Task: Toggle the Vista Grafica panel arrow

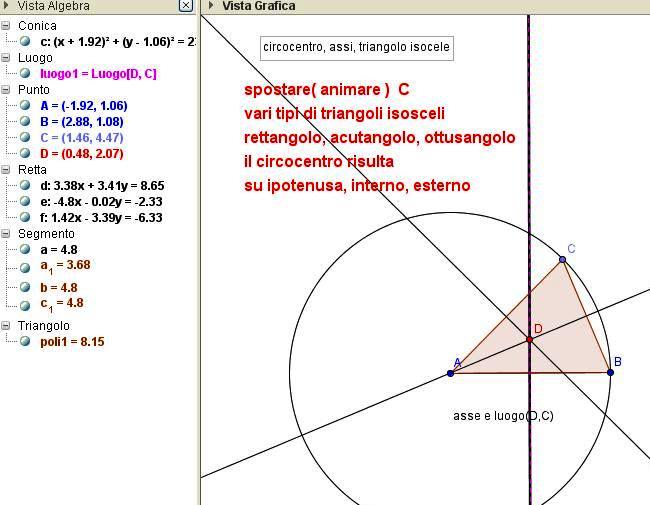Action: click(211, 5)
